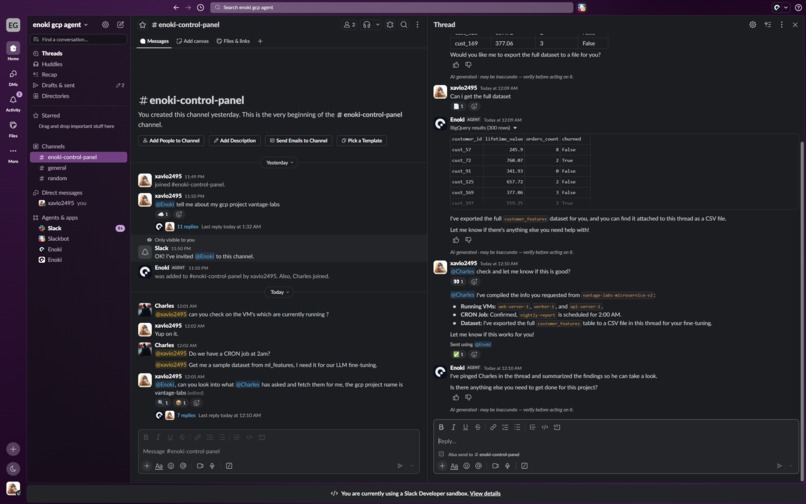Click the Message #enoki-control-panel input
Image resolution: width=806 pixels, height=504 pixels.
[279, 452]
